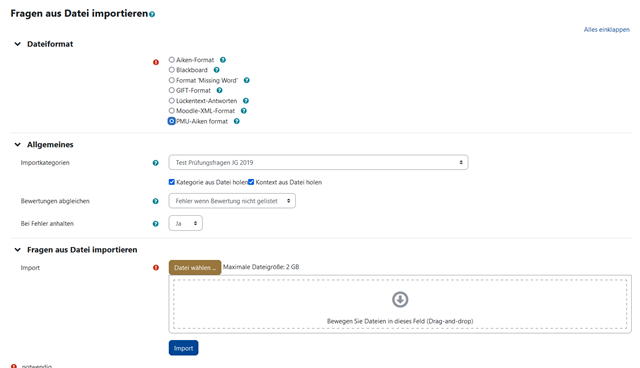Select Lückentext-Antworten radio button

172,100
